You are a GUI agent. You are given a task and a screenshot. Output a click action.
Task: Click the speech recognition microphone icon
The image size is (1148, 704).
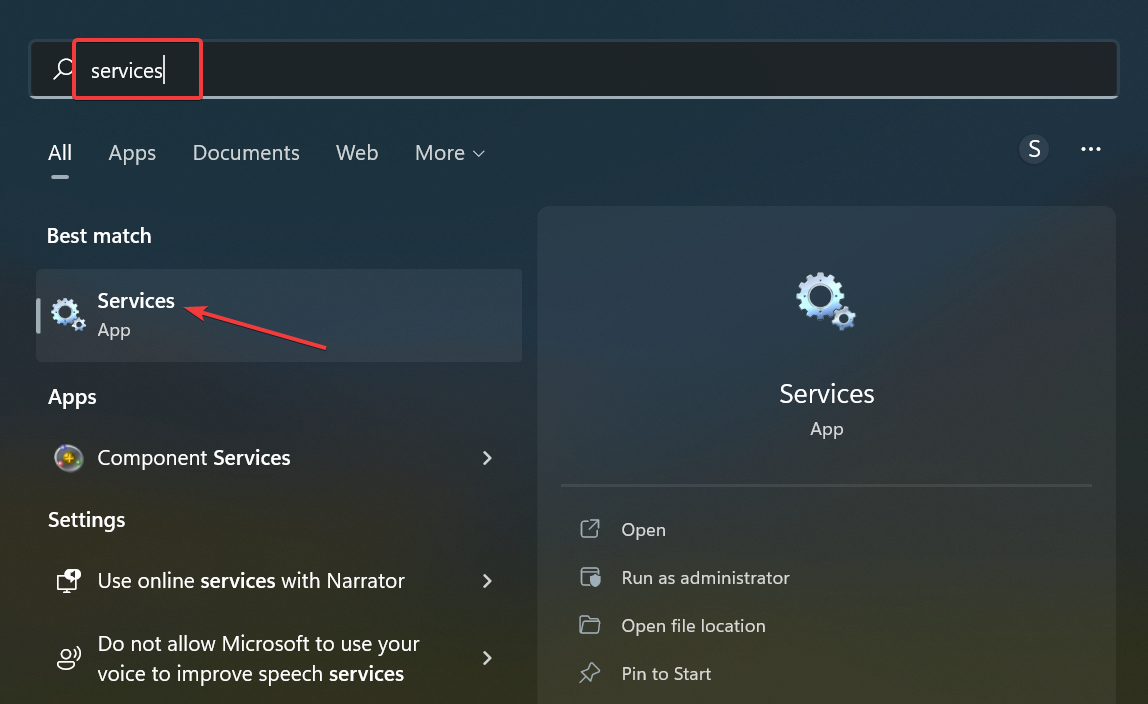(x=67, y=658)
